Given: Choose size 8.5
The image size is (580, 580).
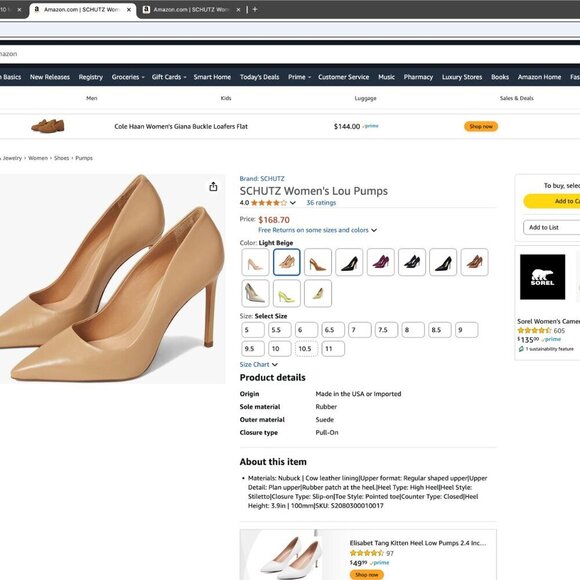Looking at the screenshot, I should (440, 330).
